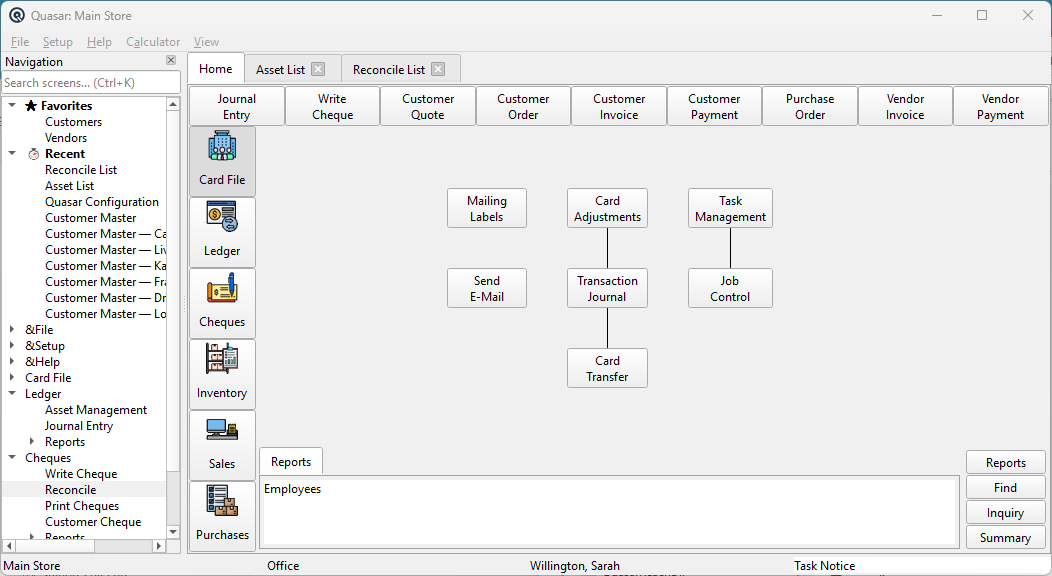
Task: Select Print Cheques in navigation tree
Action: pyautogui.click(x=82, y=506)
